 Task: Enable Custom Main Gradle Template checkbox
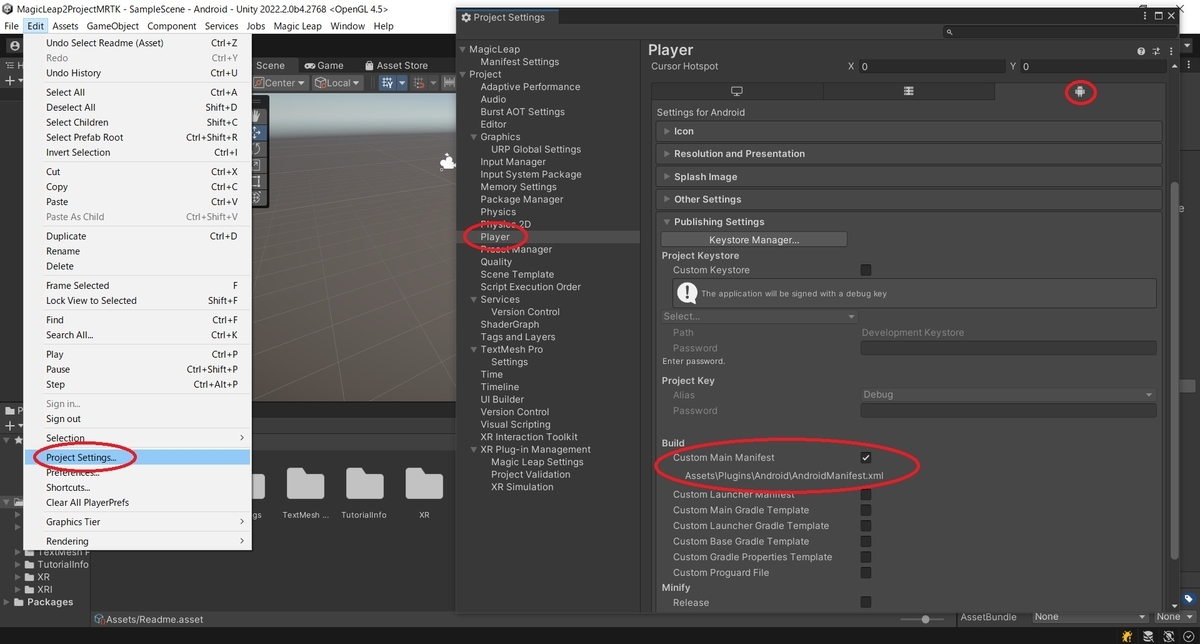(866, 510)
